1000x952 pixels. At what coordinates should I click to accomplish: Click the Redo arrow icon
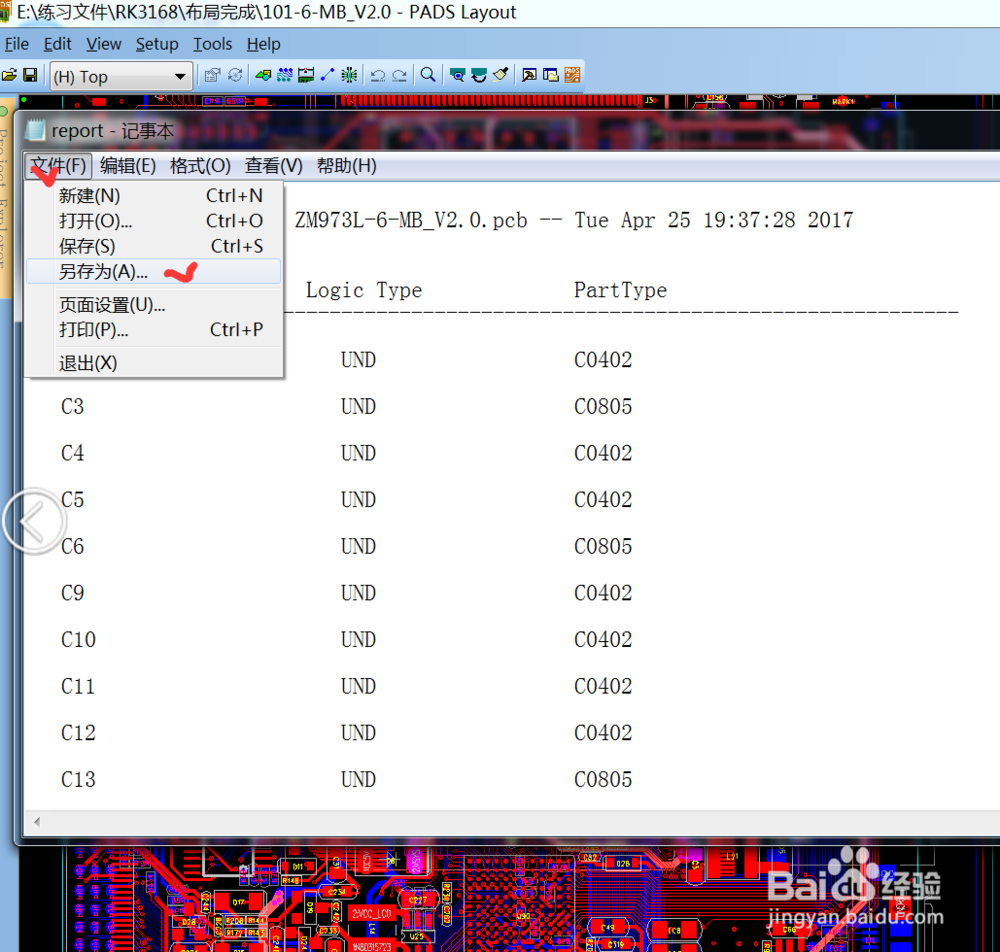pos(399,76)
